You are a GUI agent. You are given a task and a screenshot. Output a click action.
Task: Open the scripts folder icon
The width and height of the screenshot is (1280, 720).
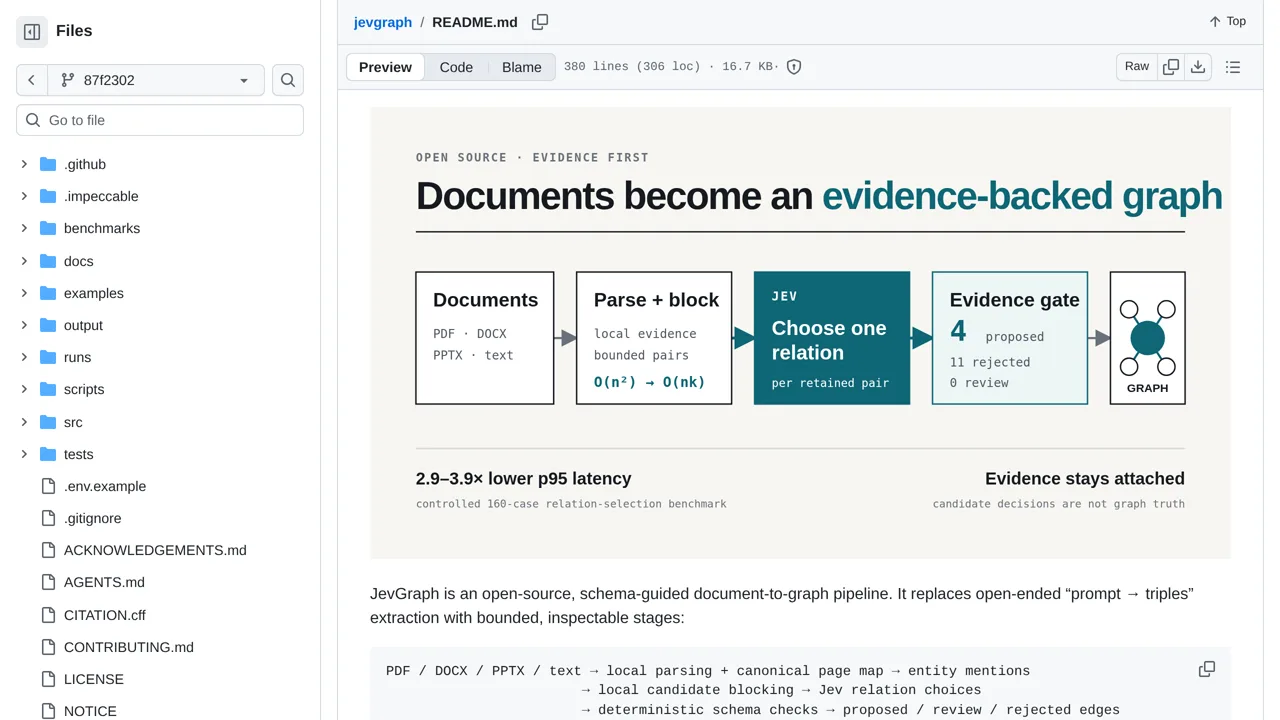[48, 389]
